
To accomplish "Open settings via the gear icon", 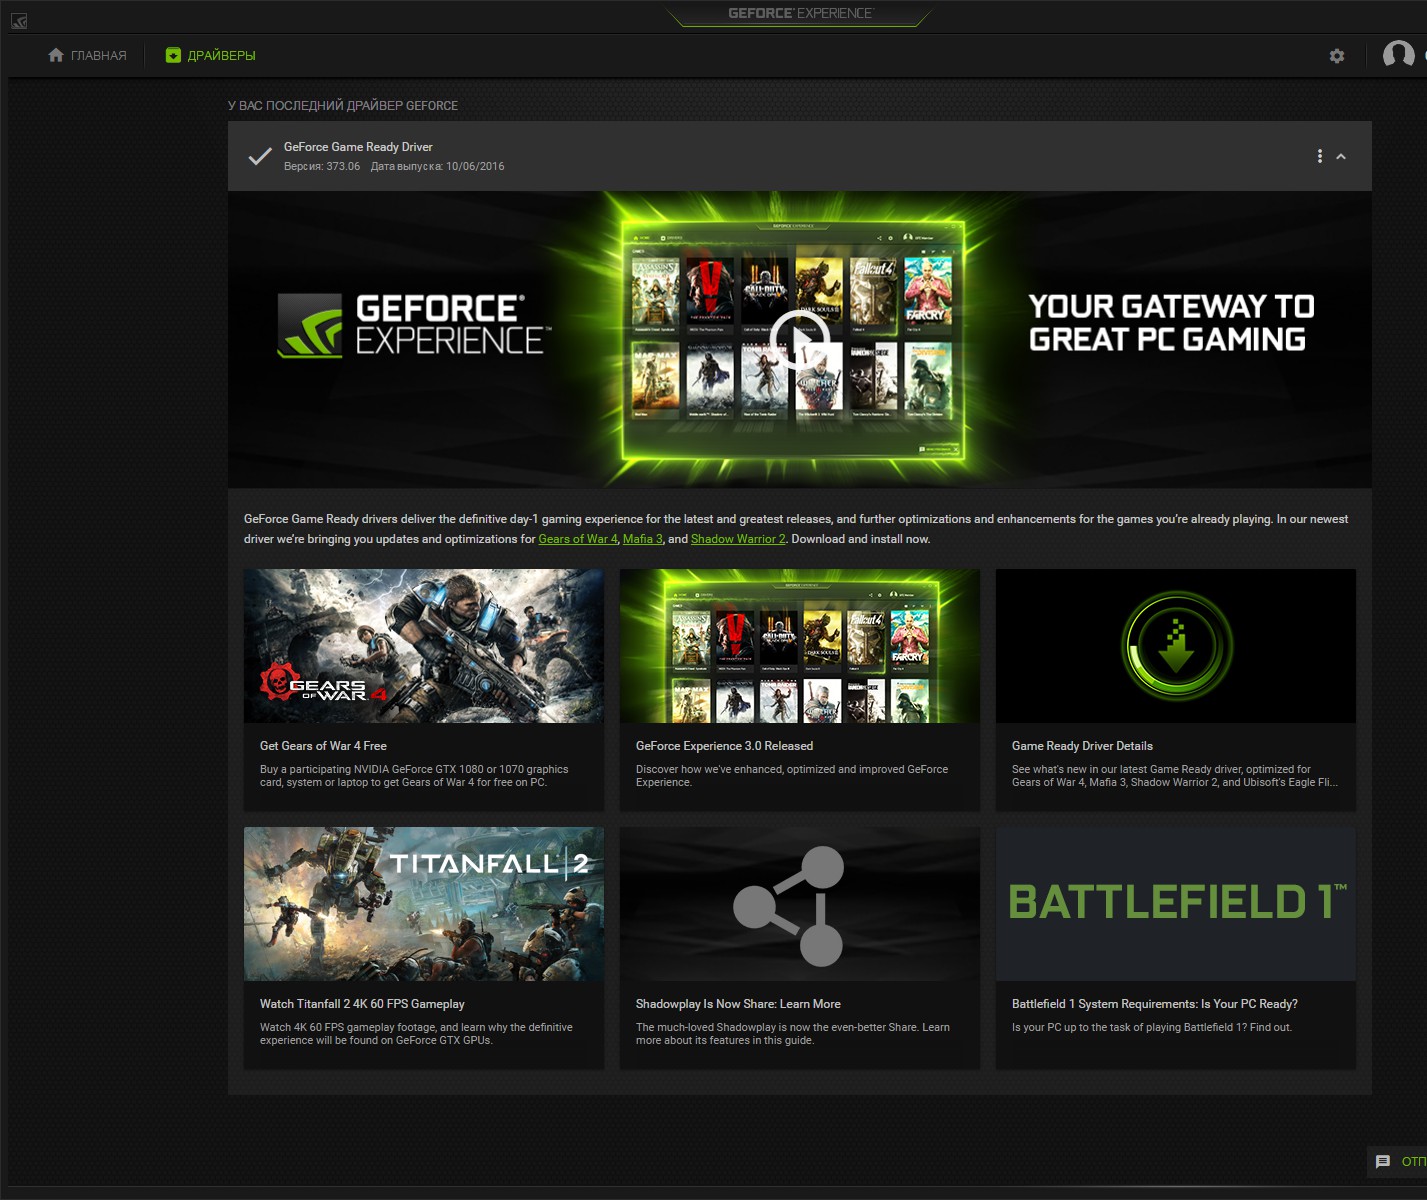I will coord(1337,56).
